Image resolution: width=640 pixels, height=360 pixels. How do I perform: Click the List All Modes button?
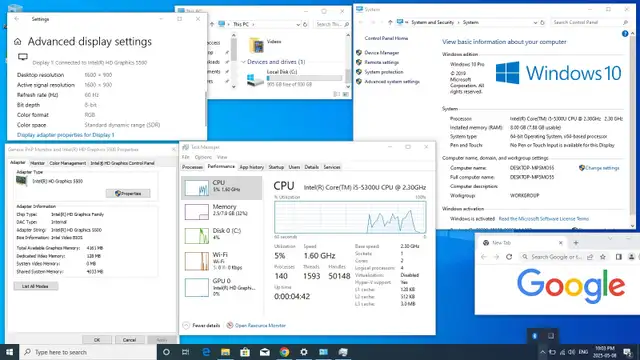pos(36,286)
